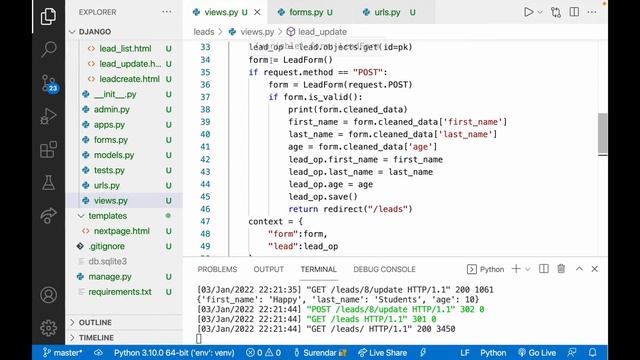Click the feedback icon in status bar
Viewport: 640px width, 360px height.
tap(572, 353)
